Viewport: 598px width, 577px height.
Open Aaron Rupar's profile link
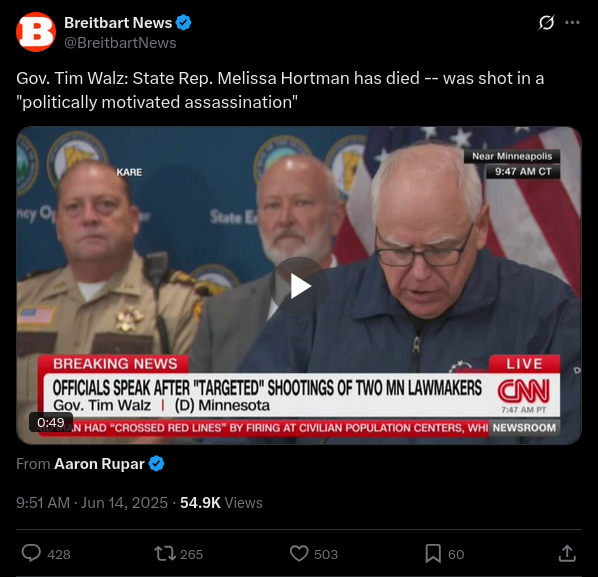[99, 464]
